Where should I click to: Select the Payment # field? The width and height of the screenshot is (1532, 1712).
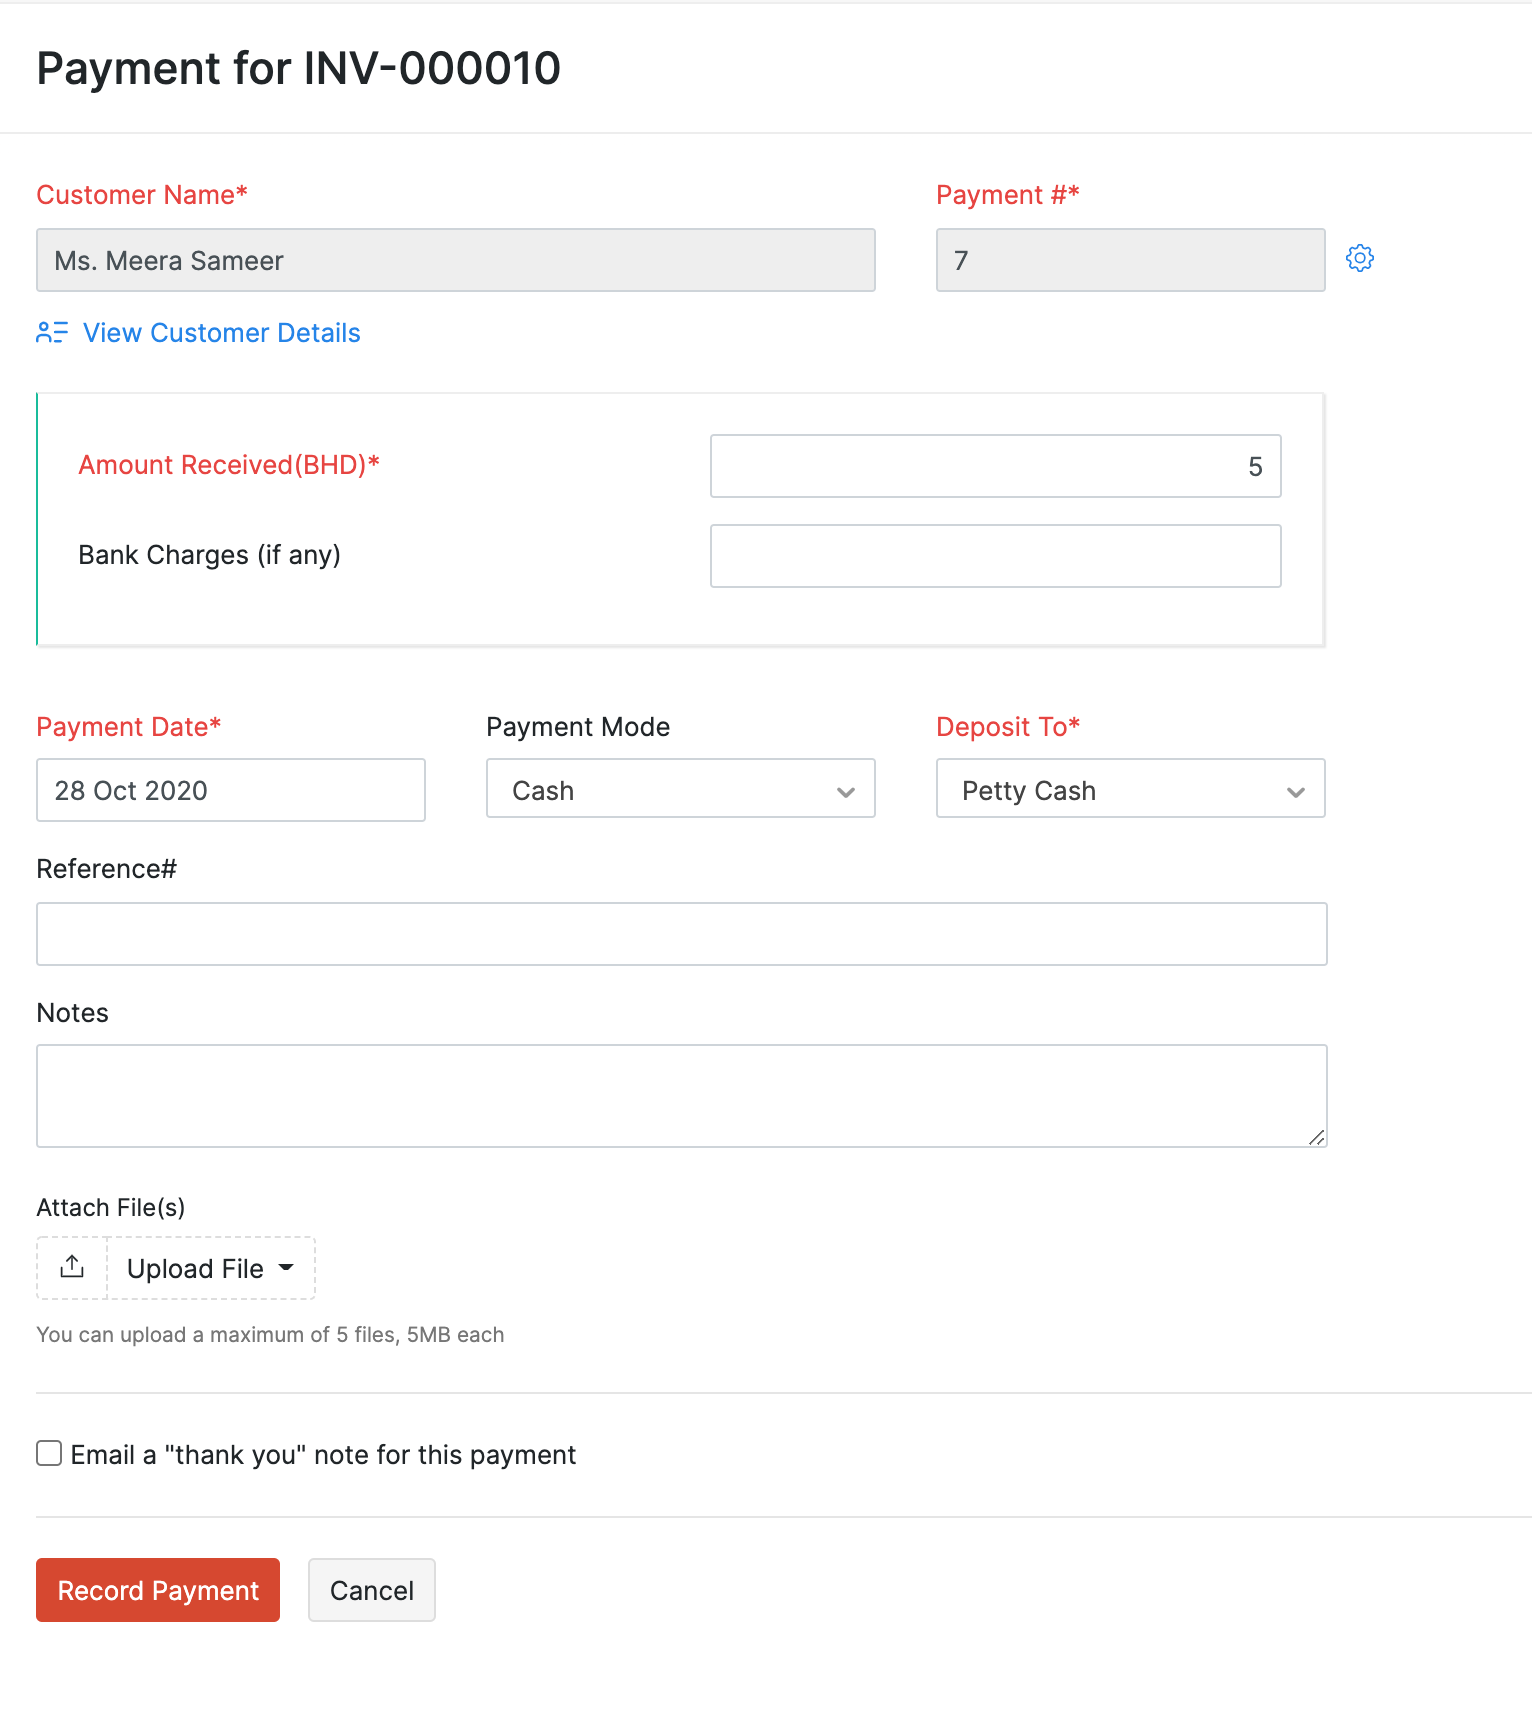click(1130, 260)
